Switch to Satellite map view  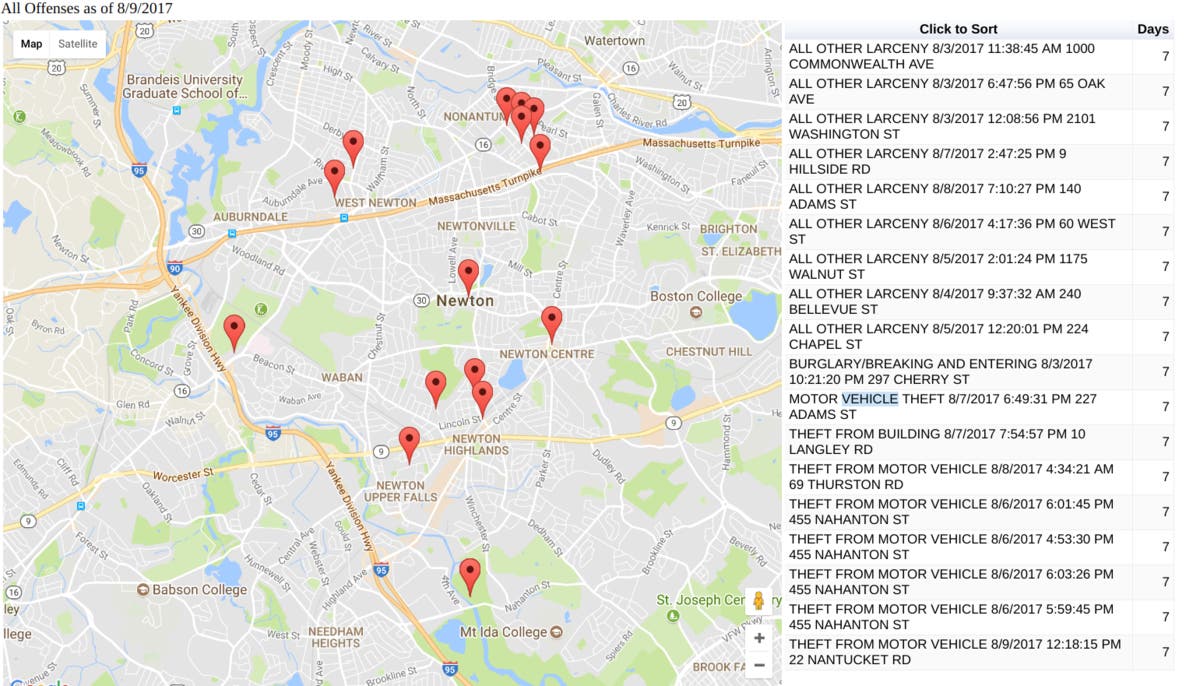pos(77,44)
